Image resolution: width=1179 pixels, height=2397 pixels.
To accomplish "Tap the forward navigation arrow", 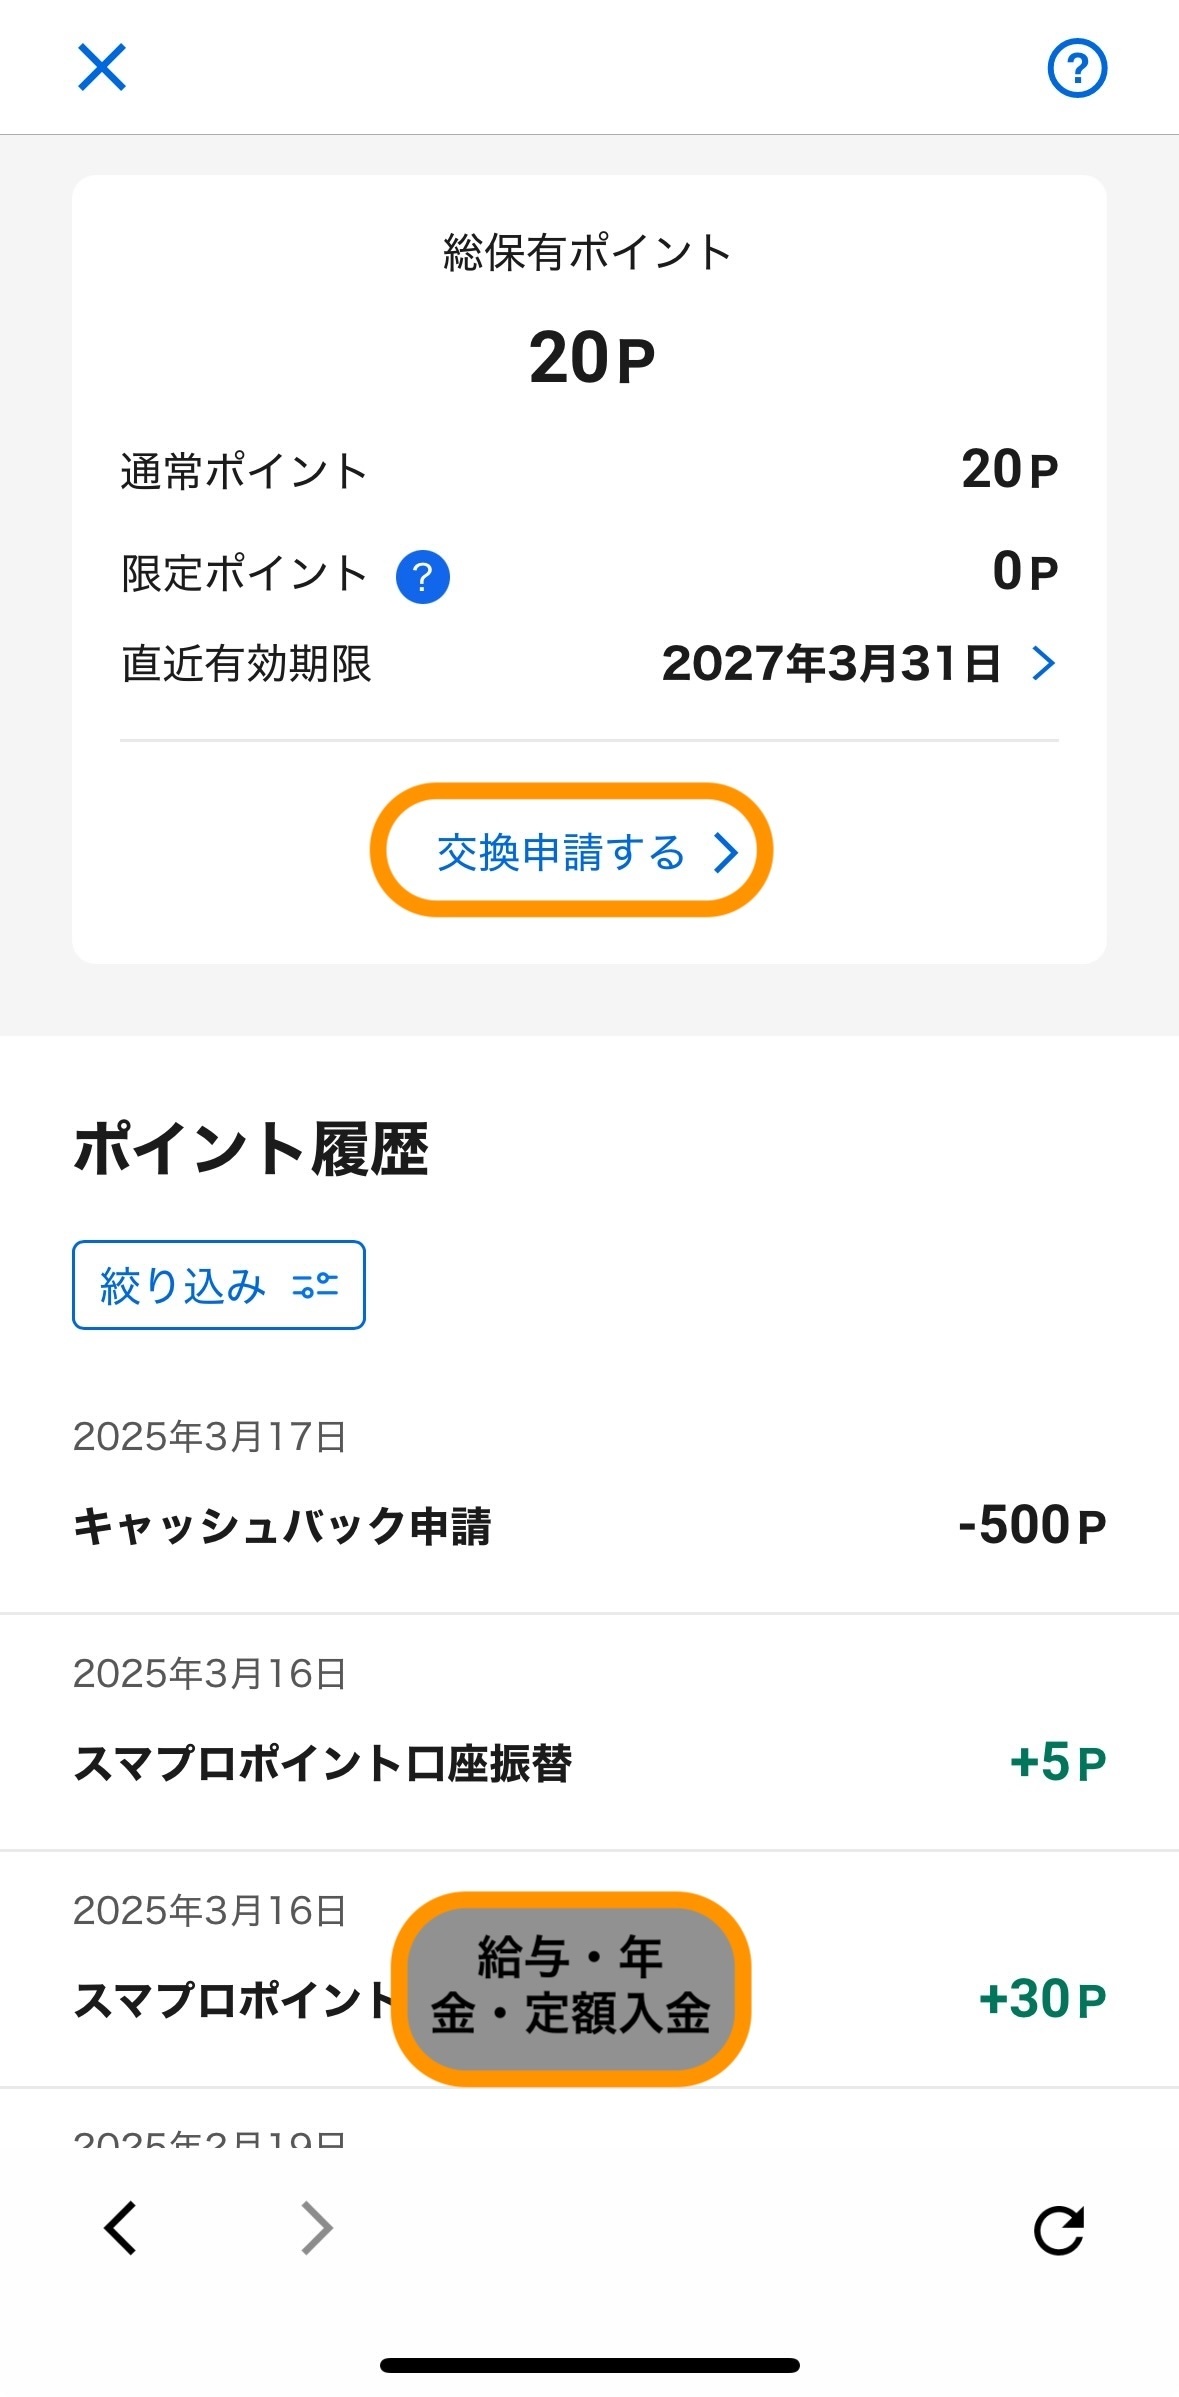I will coord(316,2228).
